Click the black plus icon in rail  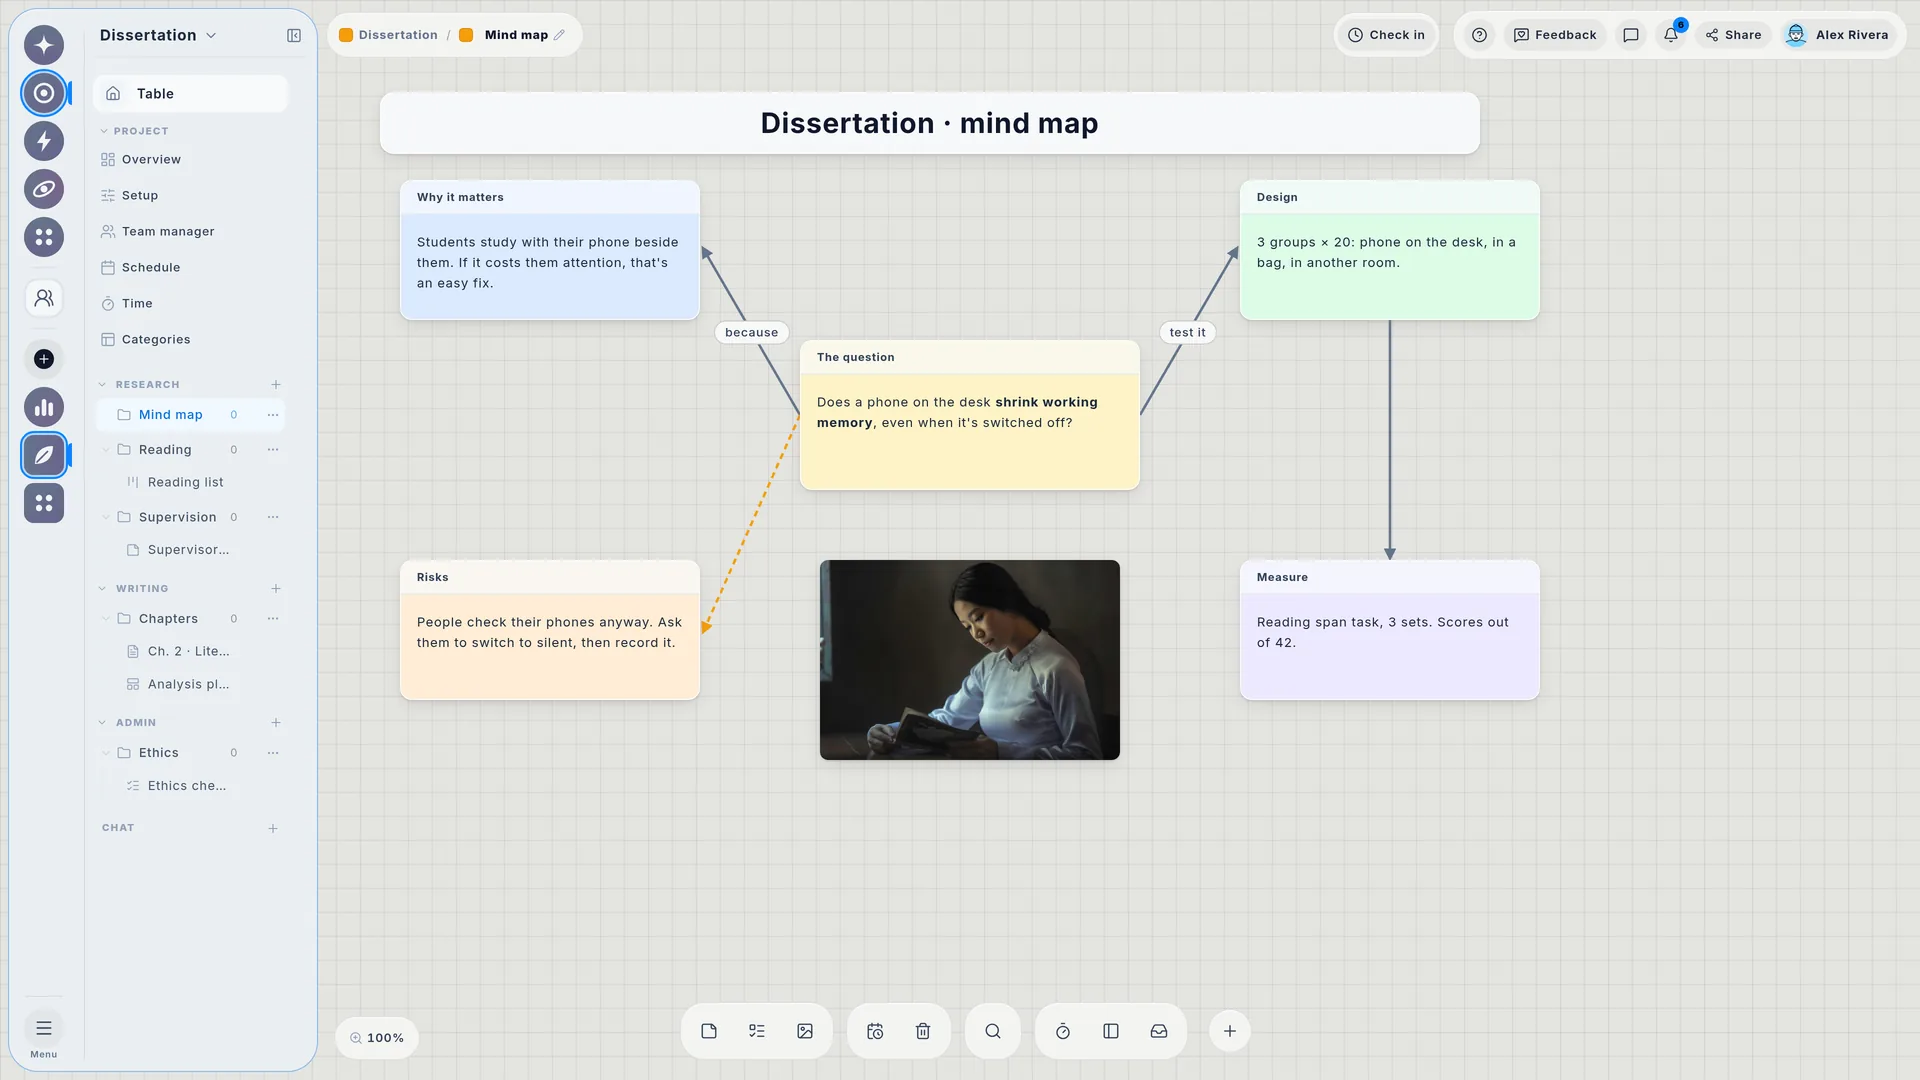click(44, 359)
